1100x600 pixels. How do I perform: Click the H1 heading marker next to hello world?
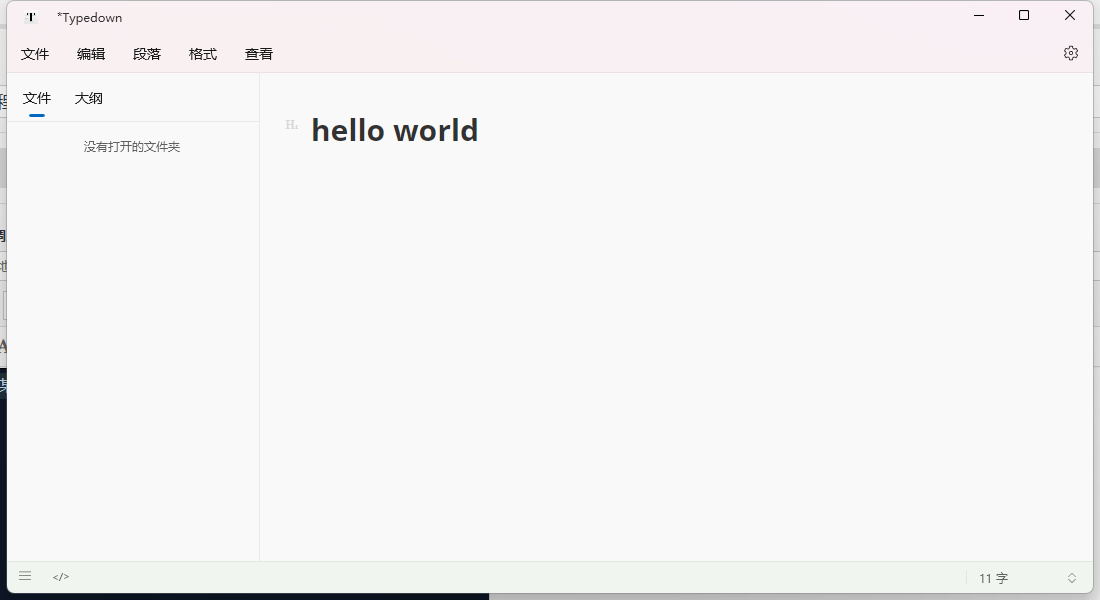click(x=291, y=124)
